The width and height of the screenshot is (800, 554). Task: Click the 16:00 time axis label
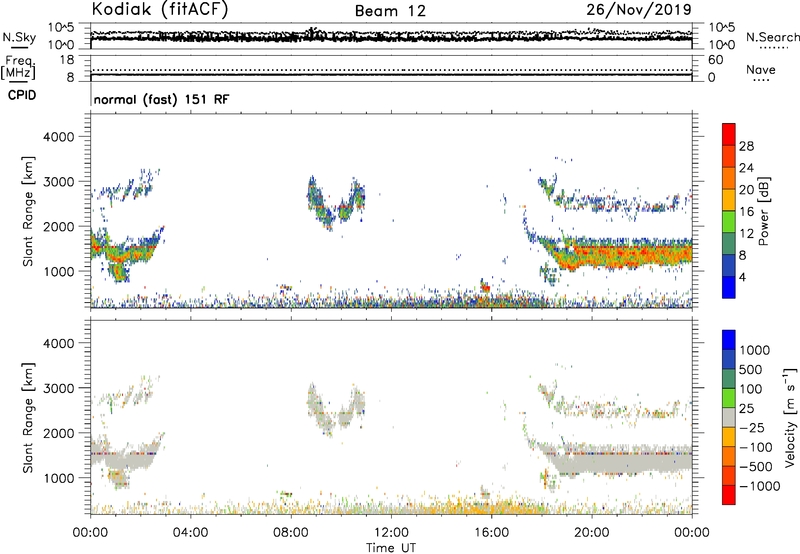tap(491, 533)
